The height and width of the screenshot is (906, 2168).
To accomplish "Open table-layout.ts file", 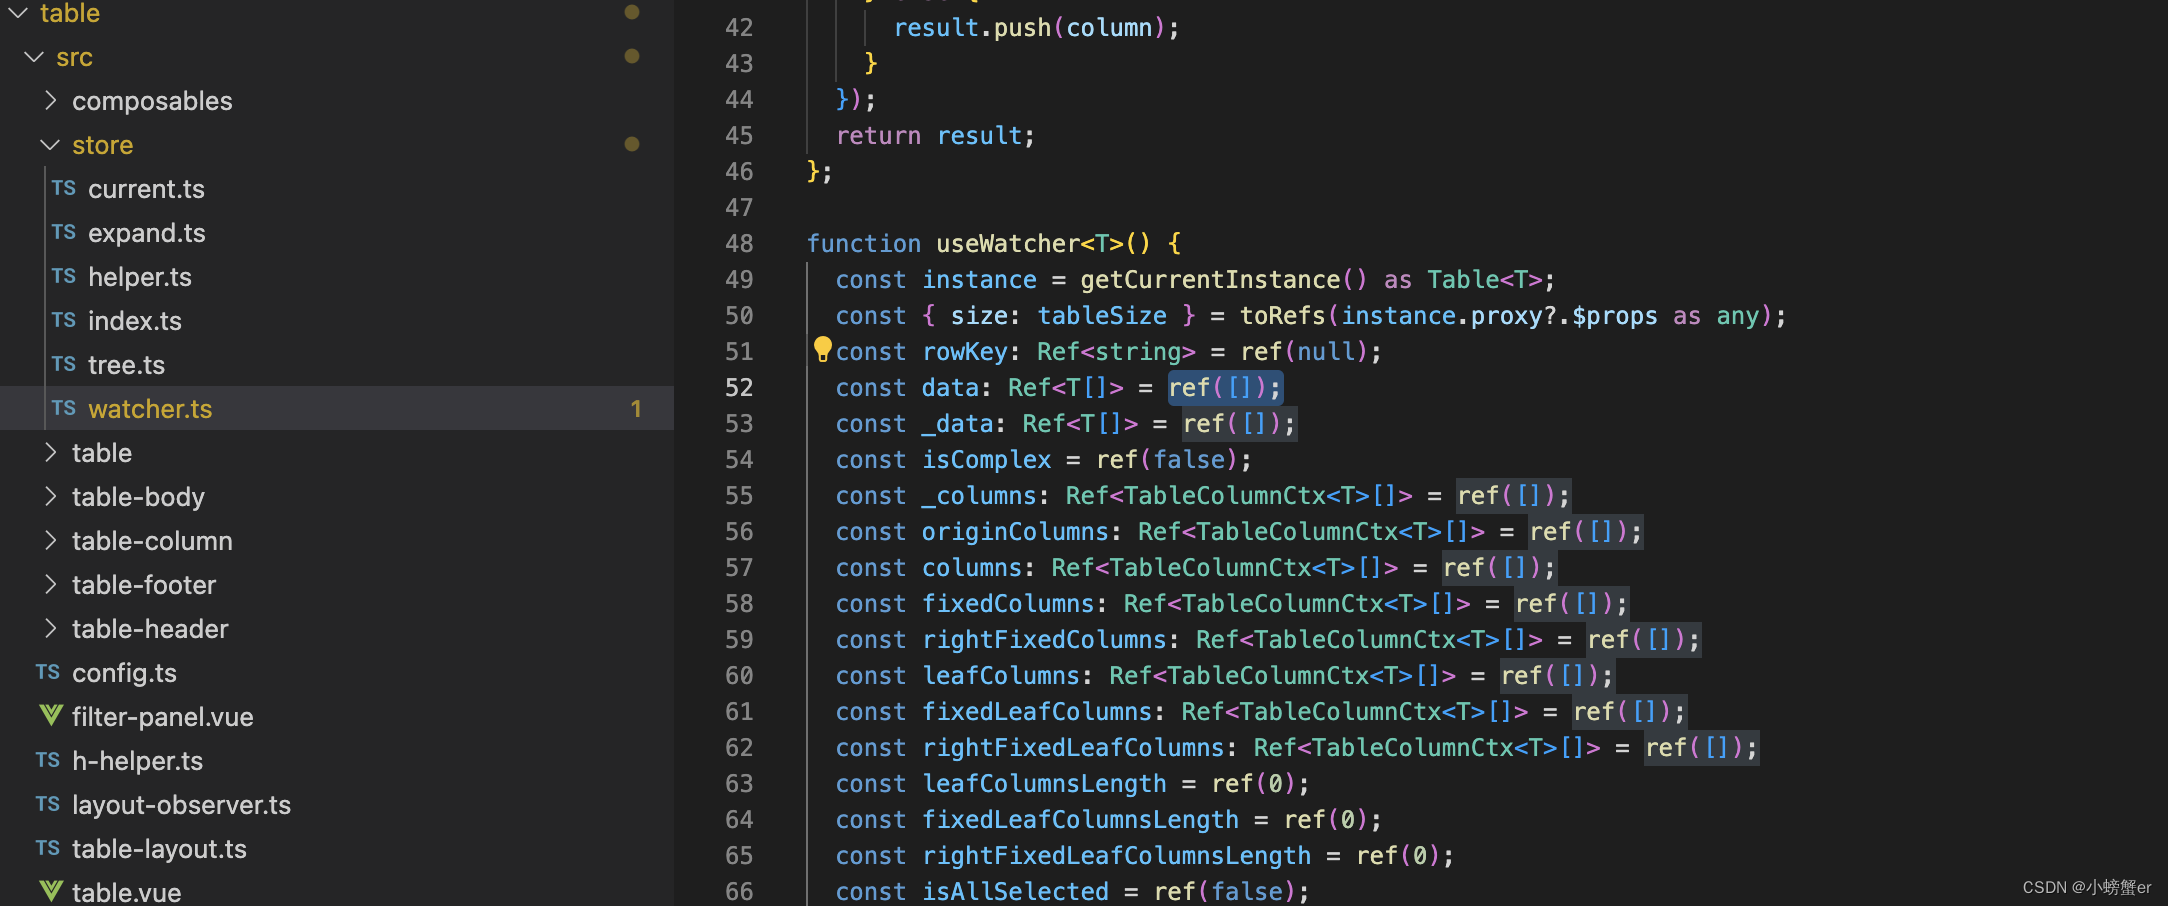I will coord(159,849).
